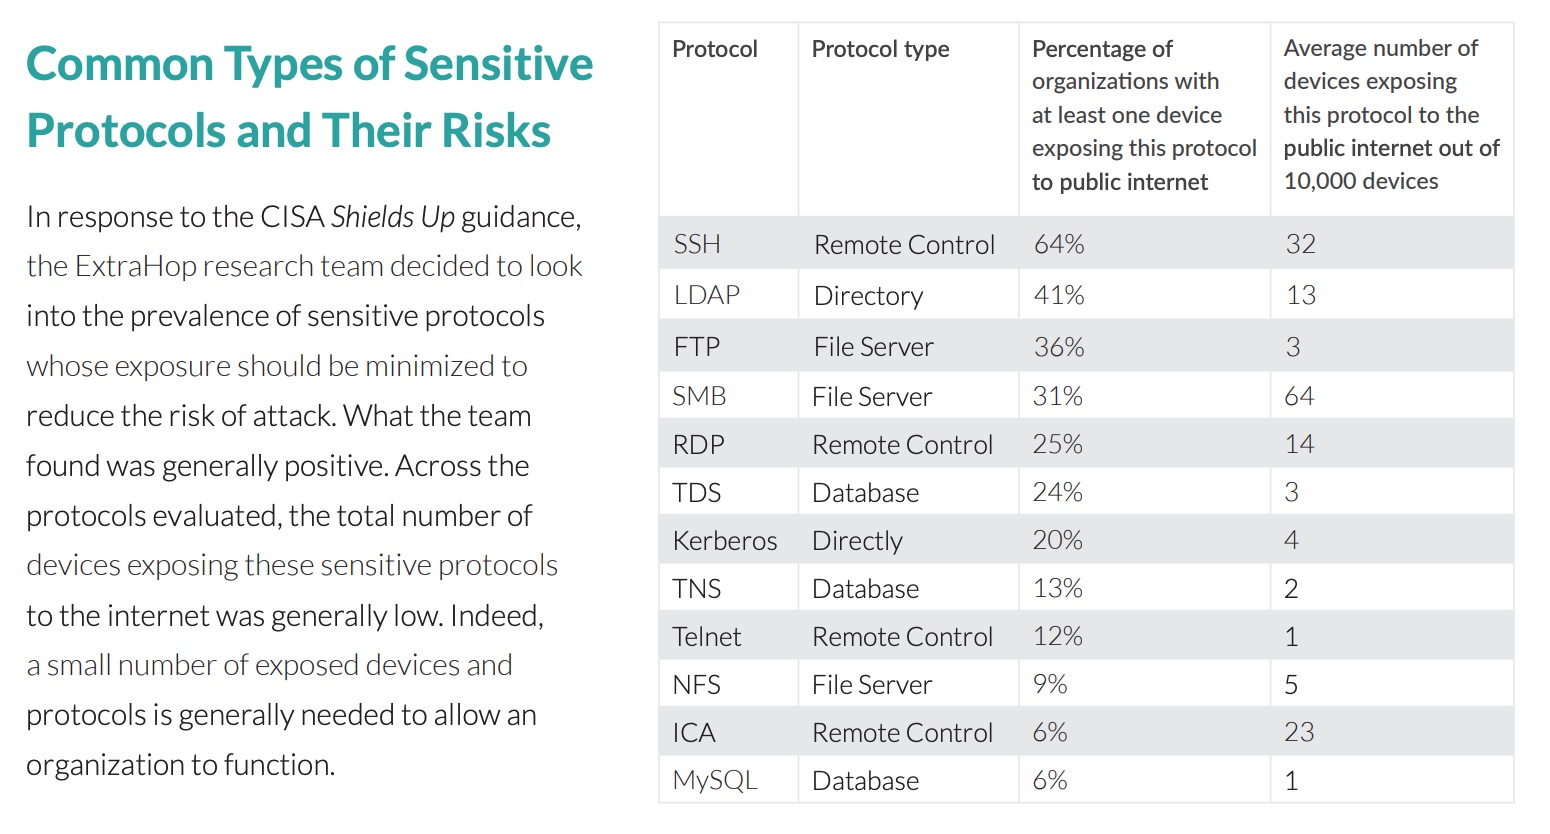The width and height of the screenshot is (1550, 834).
Task: Click the "Directly" protocol type cell
Action: pos(857,541)
